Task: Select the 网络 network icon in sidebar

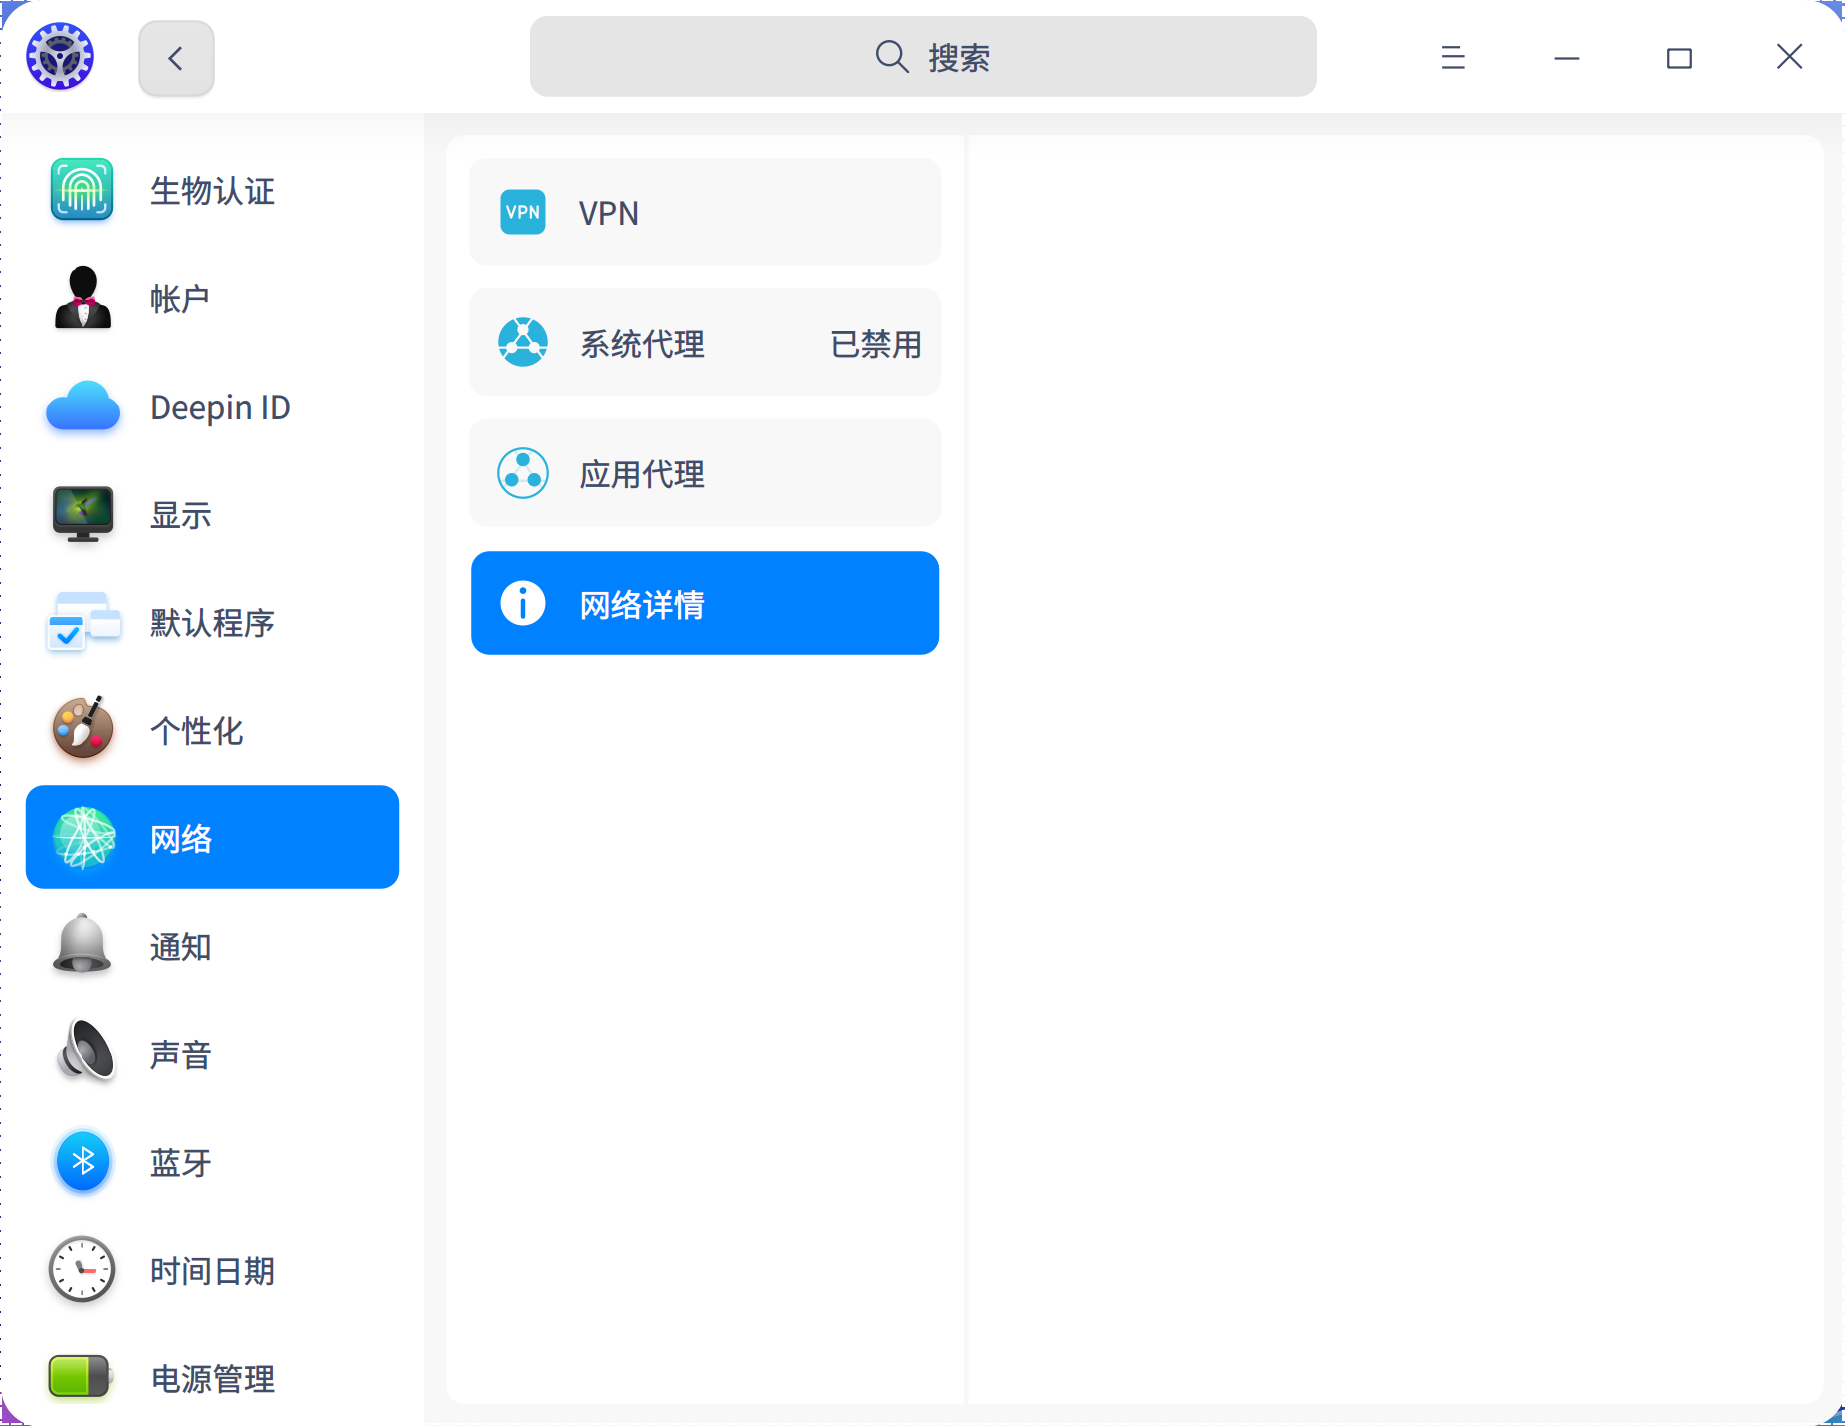Action: (x=82, y=838)
